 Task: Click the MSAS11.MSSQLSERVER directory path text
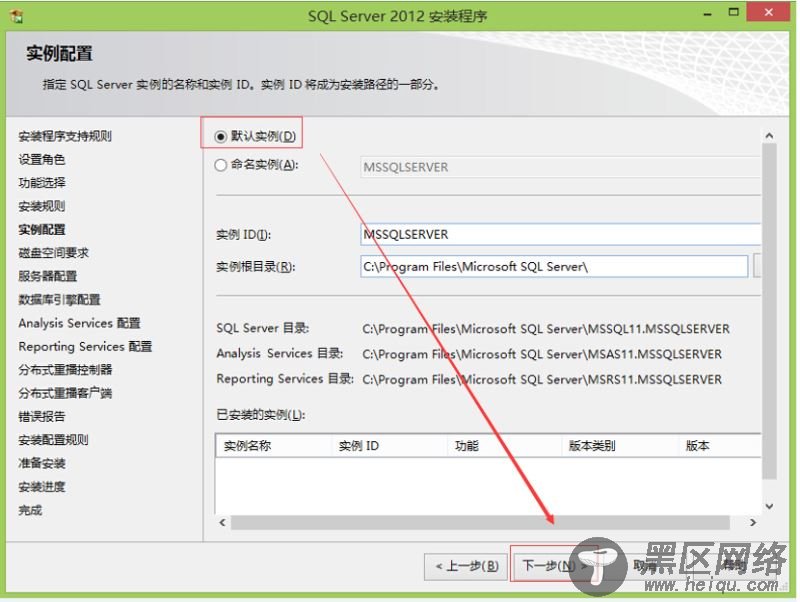542,354
